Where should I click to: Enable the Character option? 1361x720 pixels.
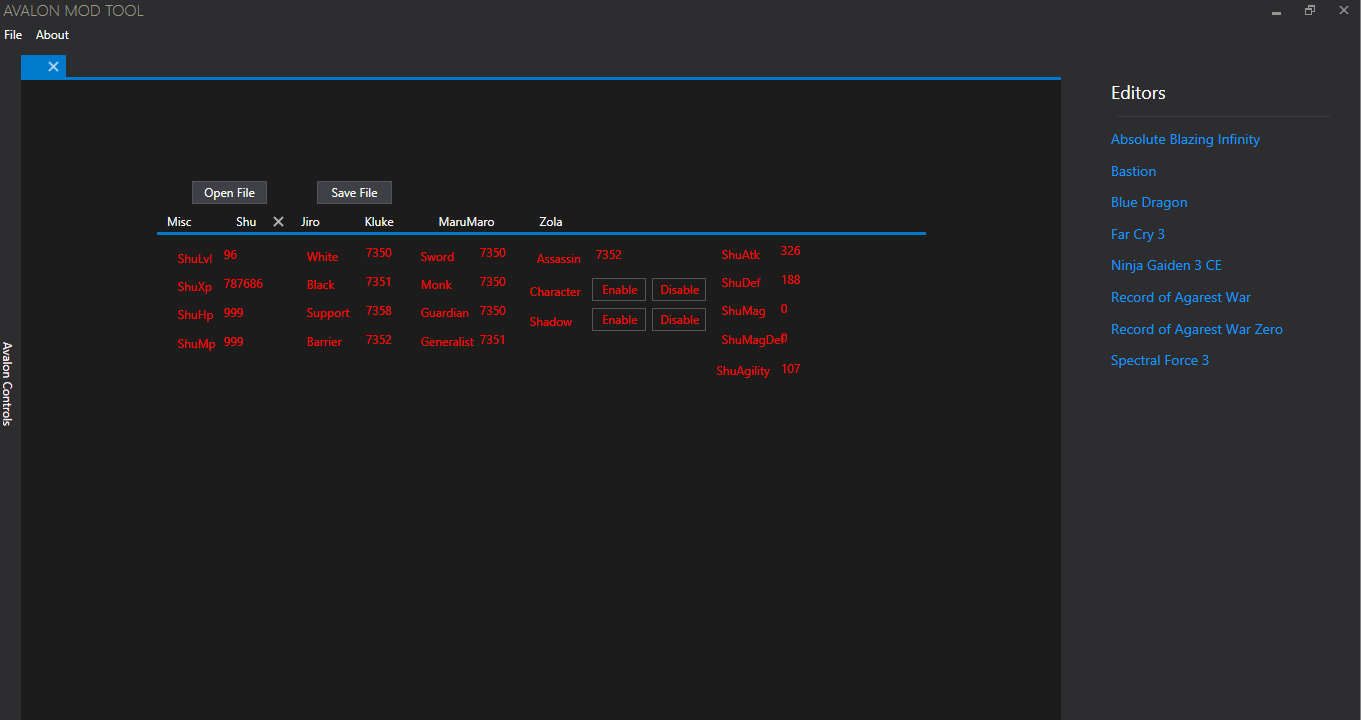click(619, 290)
